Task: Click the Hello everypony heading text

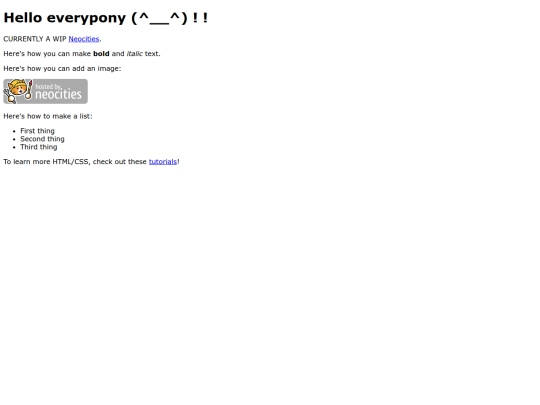Action: [x=65, y=18]
